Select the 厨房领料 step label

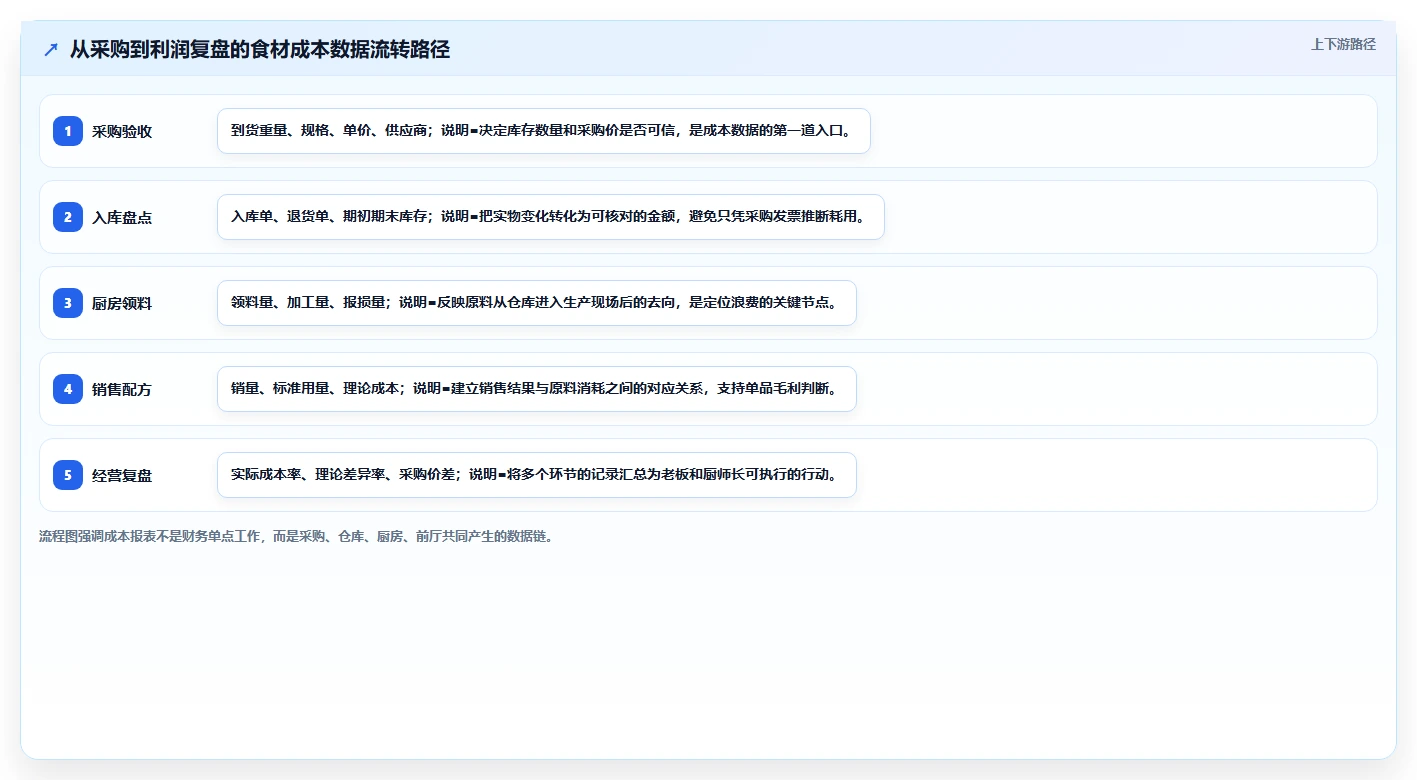click(x=122, y=303)
